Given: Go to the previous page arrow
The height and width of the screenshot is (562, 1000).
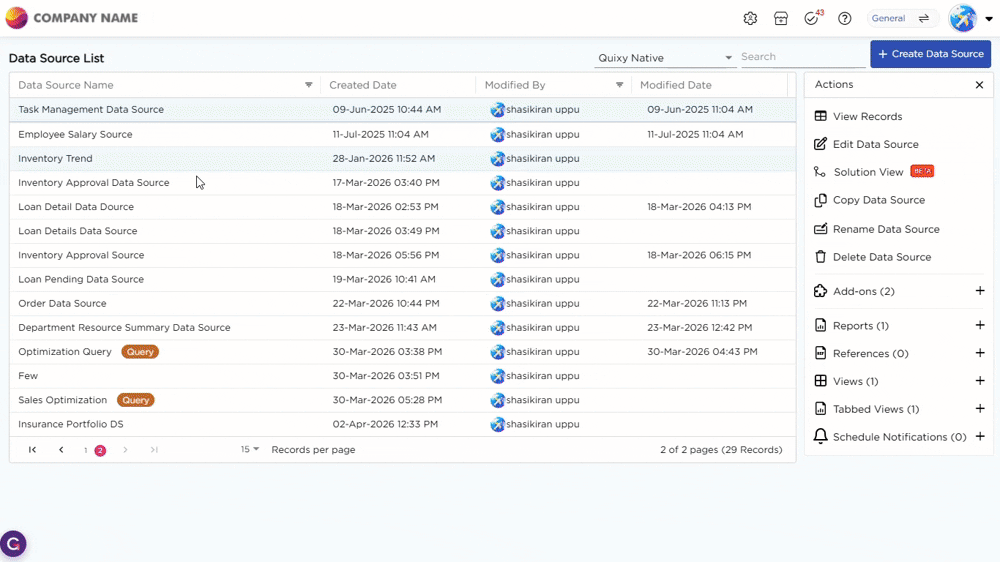Looking at the screenshot, I should pos(61,450).
